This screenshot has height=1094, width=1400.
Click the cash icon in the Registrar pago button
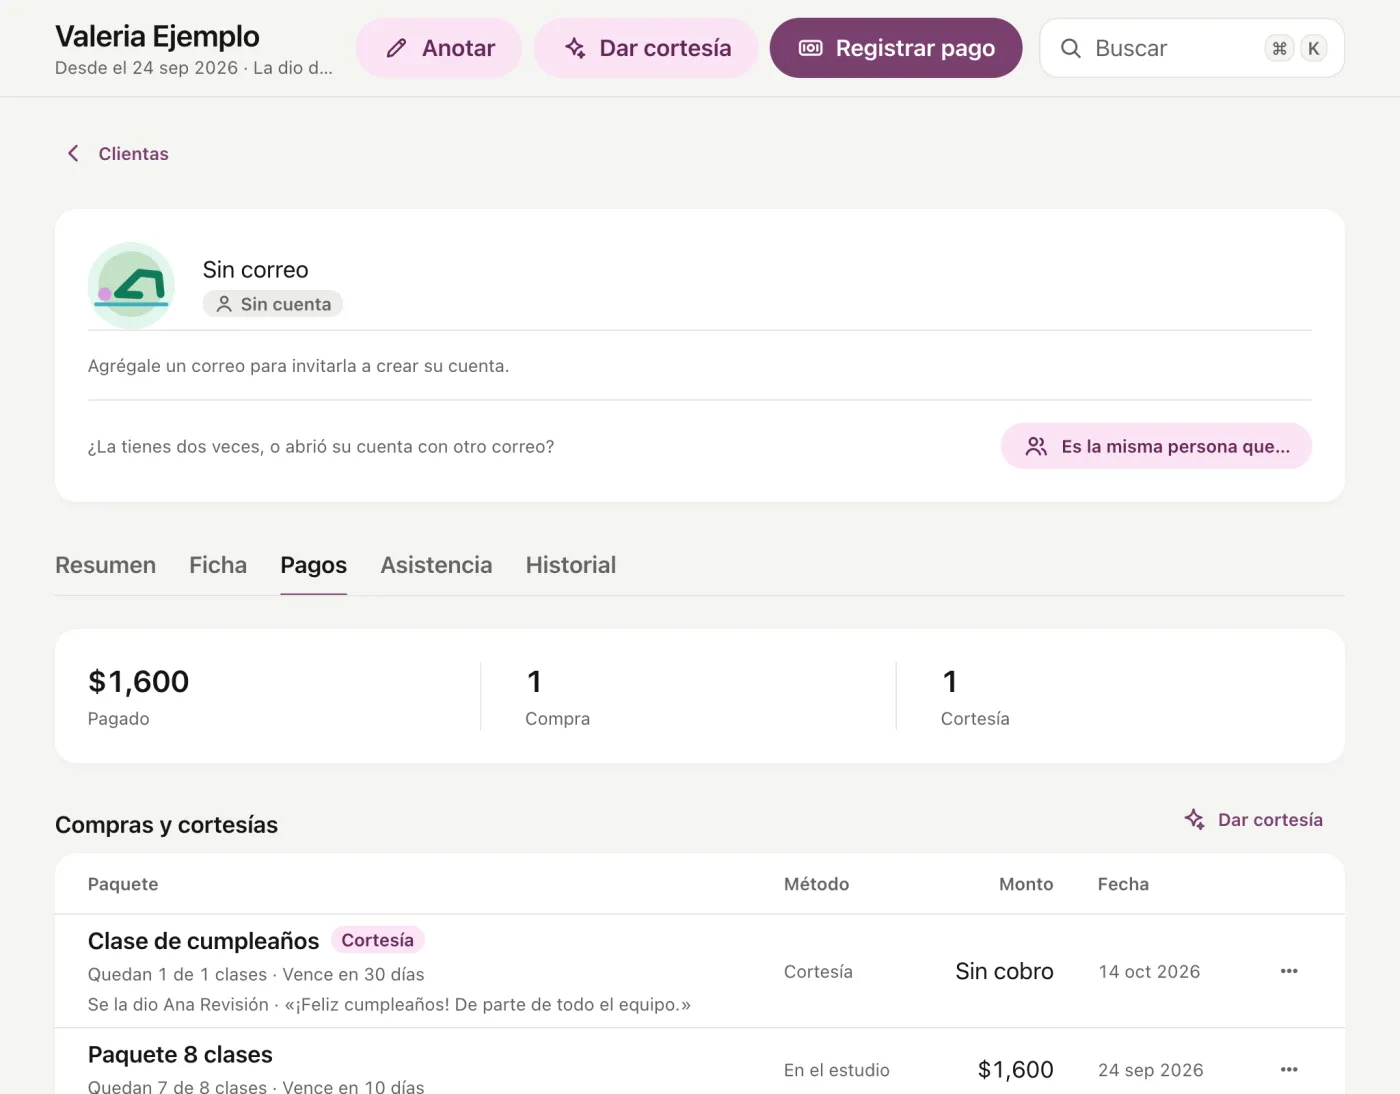pyautogui.click(x=811, y=48)
